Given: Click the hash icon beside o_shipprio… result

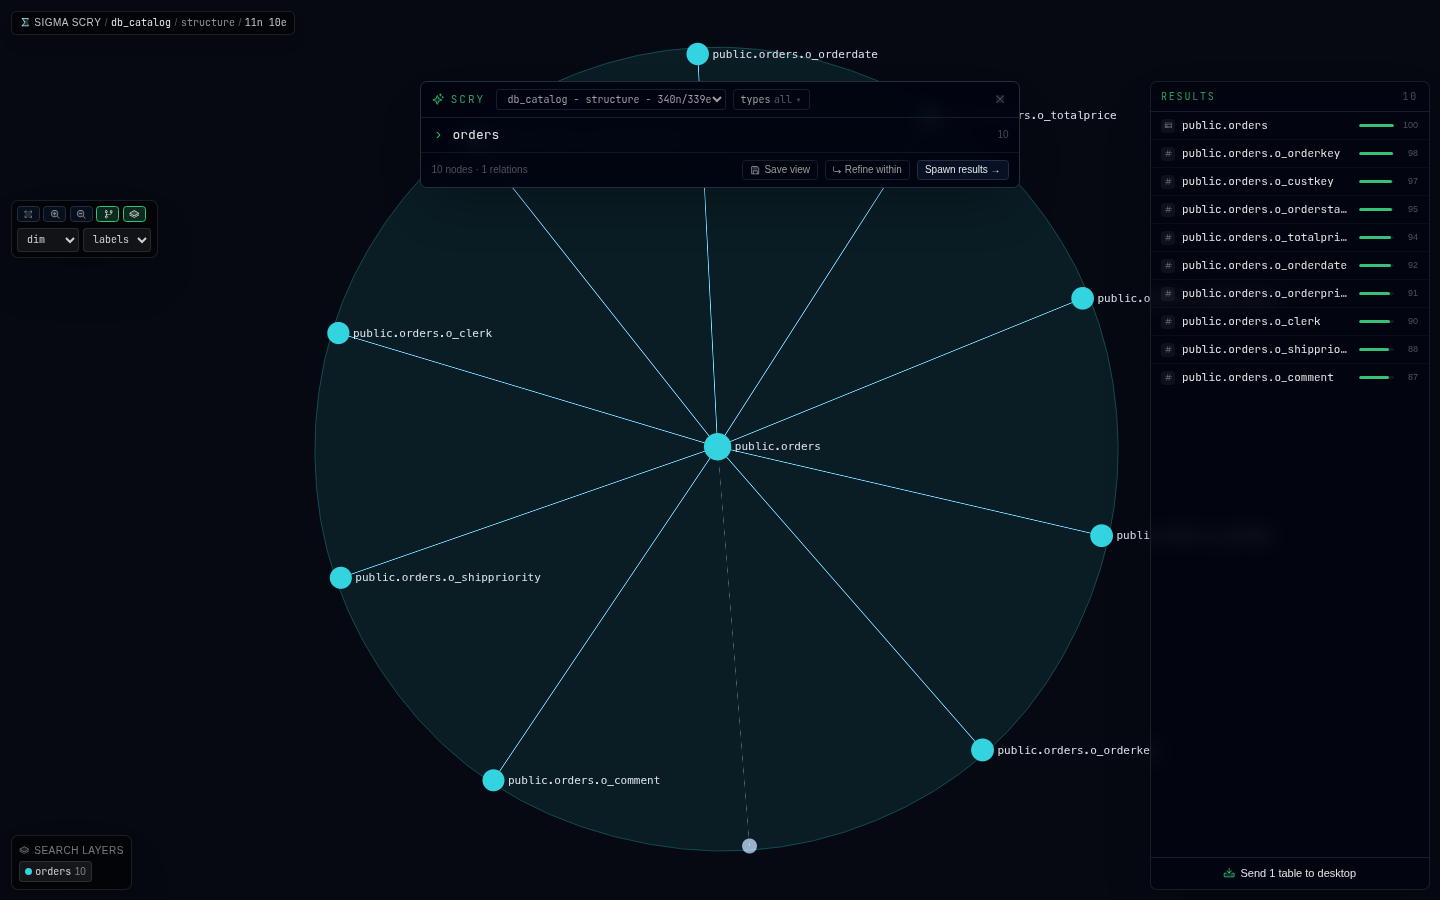Looking at the screenshot, I should (1168, 349).
